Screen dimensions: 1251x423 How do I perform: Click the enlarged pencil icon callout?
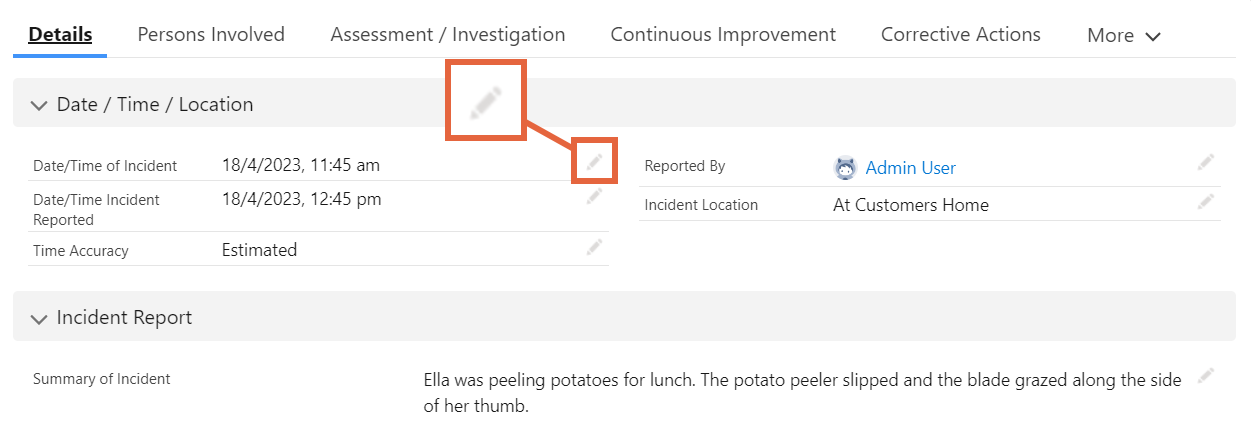(485, 100)
